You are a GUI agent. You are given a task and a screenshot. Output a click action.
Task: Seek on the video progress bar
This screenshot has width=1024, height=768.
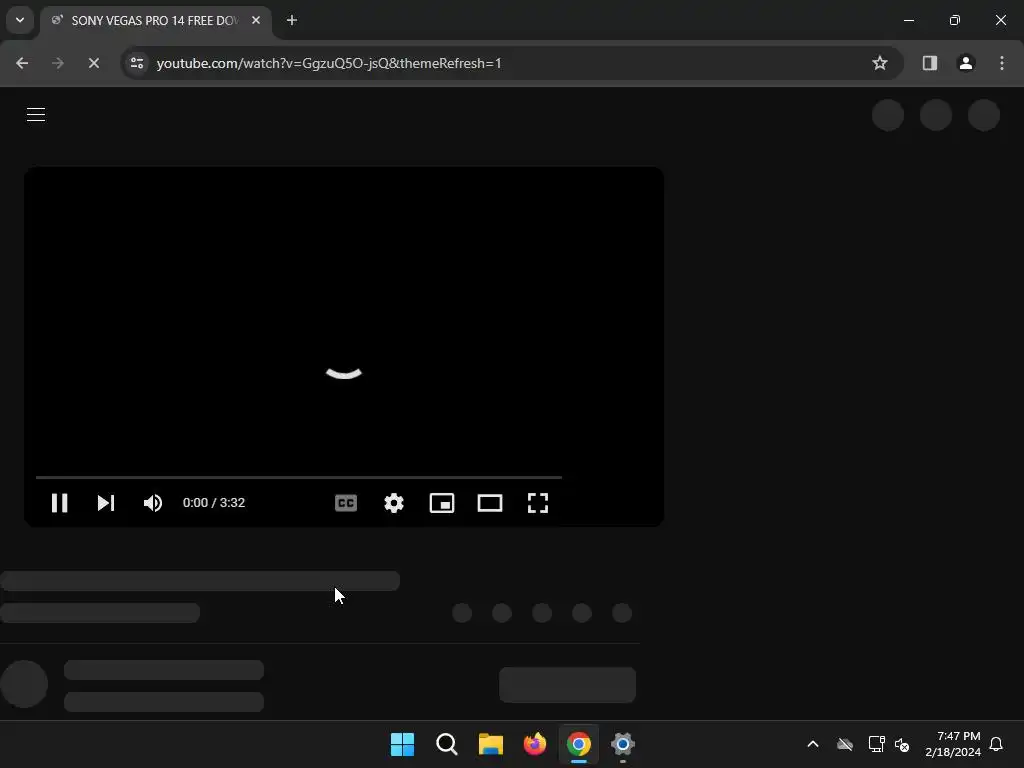click(x=298, y=477)
